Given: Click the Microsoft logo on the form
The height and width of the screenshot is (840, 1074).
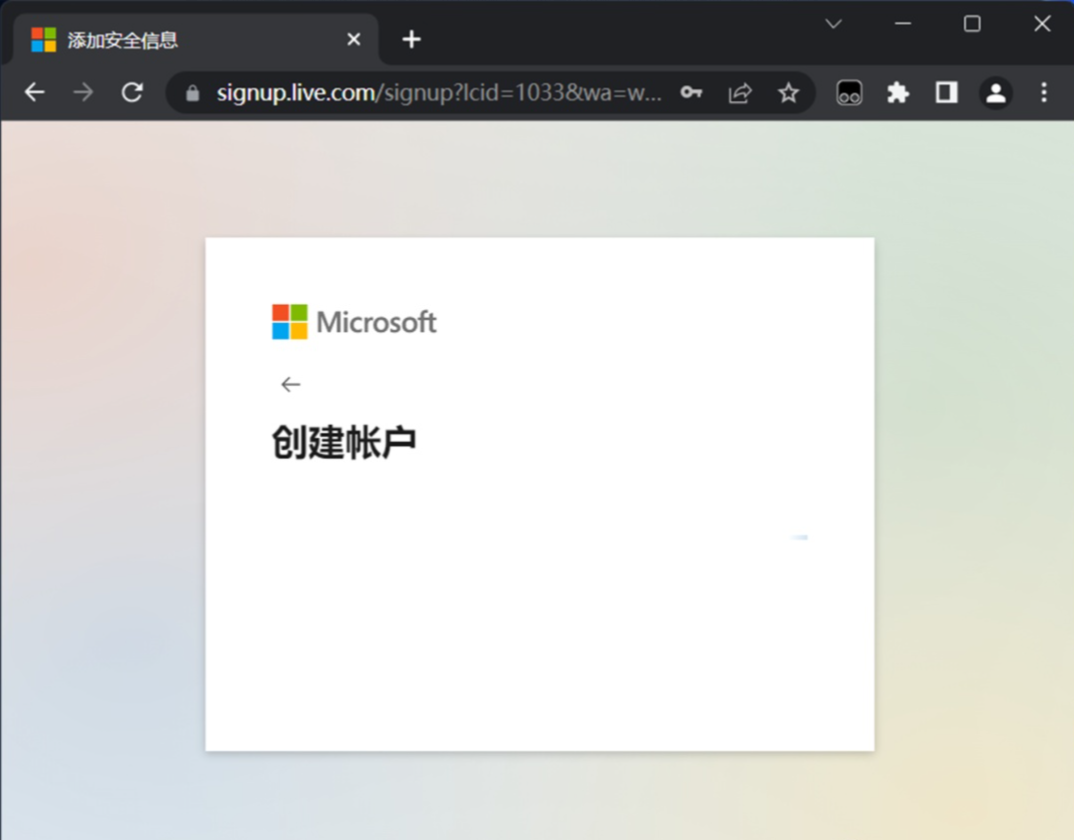Looking at the screenshot, I should pos(354,322).
